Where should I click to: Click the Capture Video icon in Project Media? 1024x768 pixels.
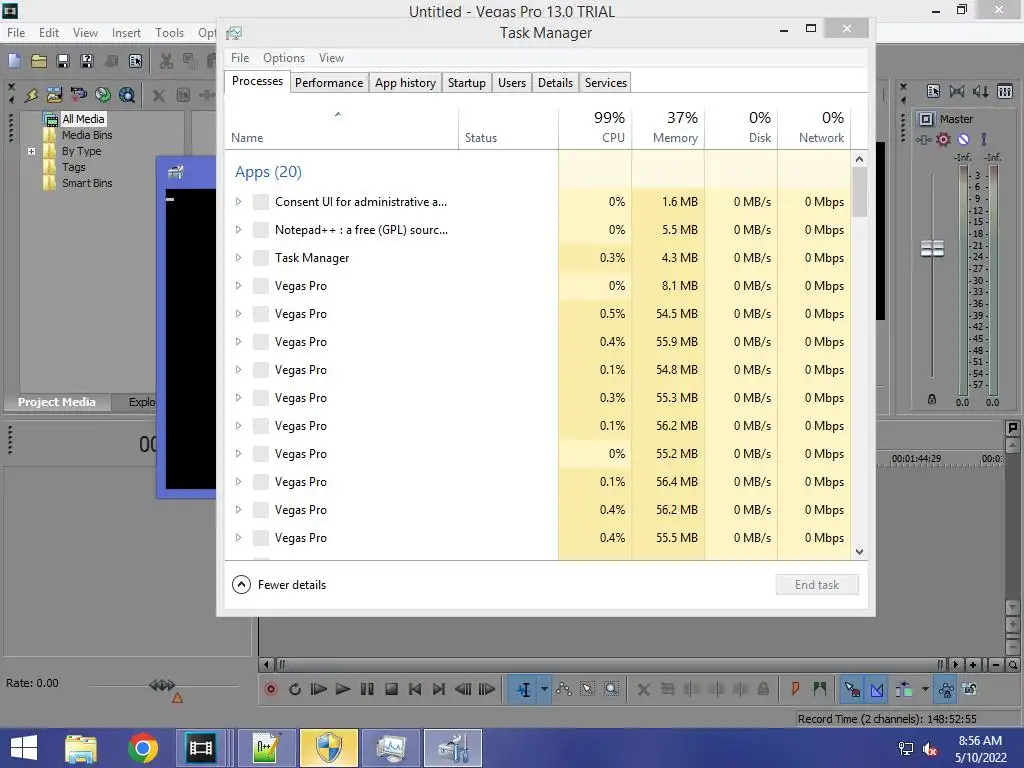tap(78, 95)
